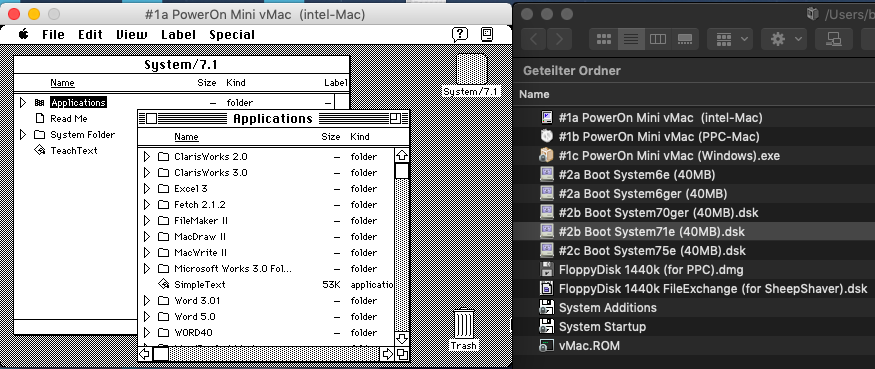Click the Applications window zoom box

(396, 118)
